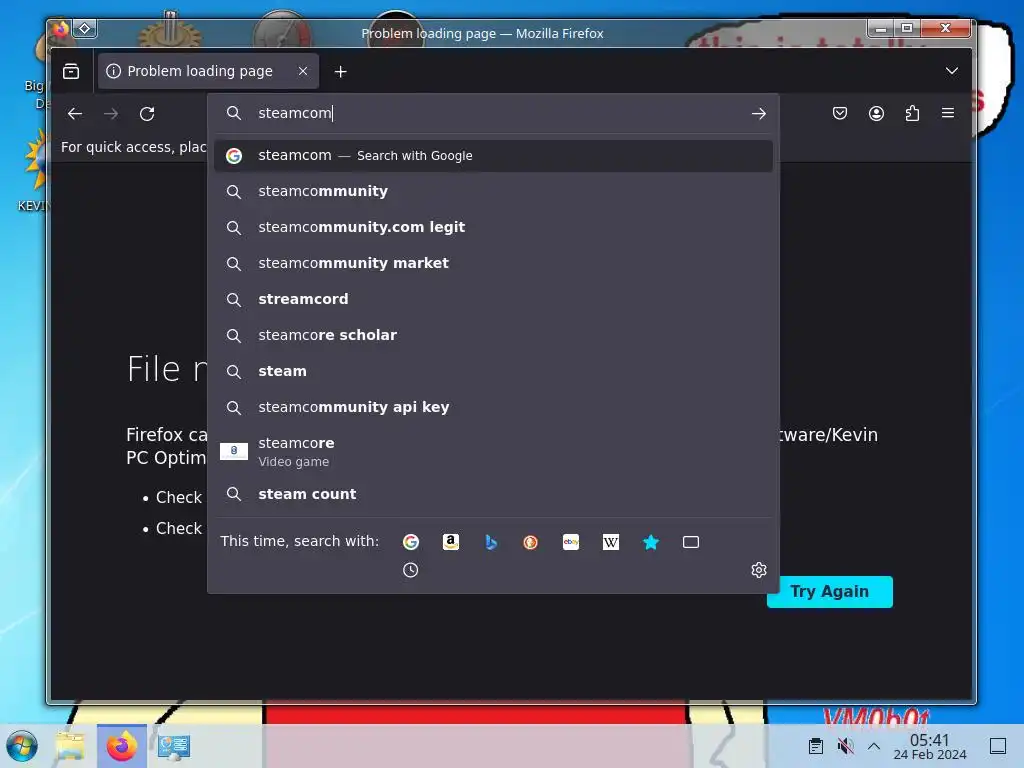Search with Bing one-off icon
This screenshot has width=1024, height=768.
tap(491, 542)
